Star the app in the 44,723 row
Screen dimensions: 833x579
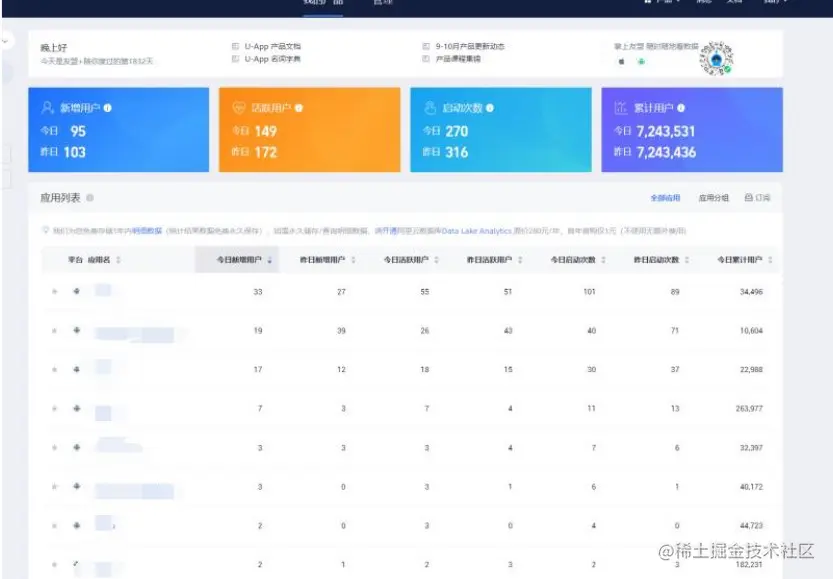54,526
